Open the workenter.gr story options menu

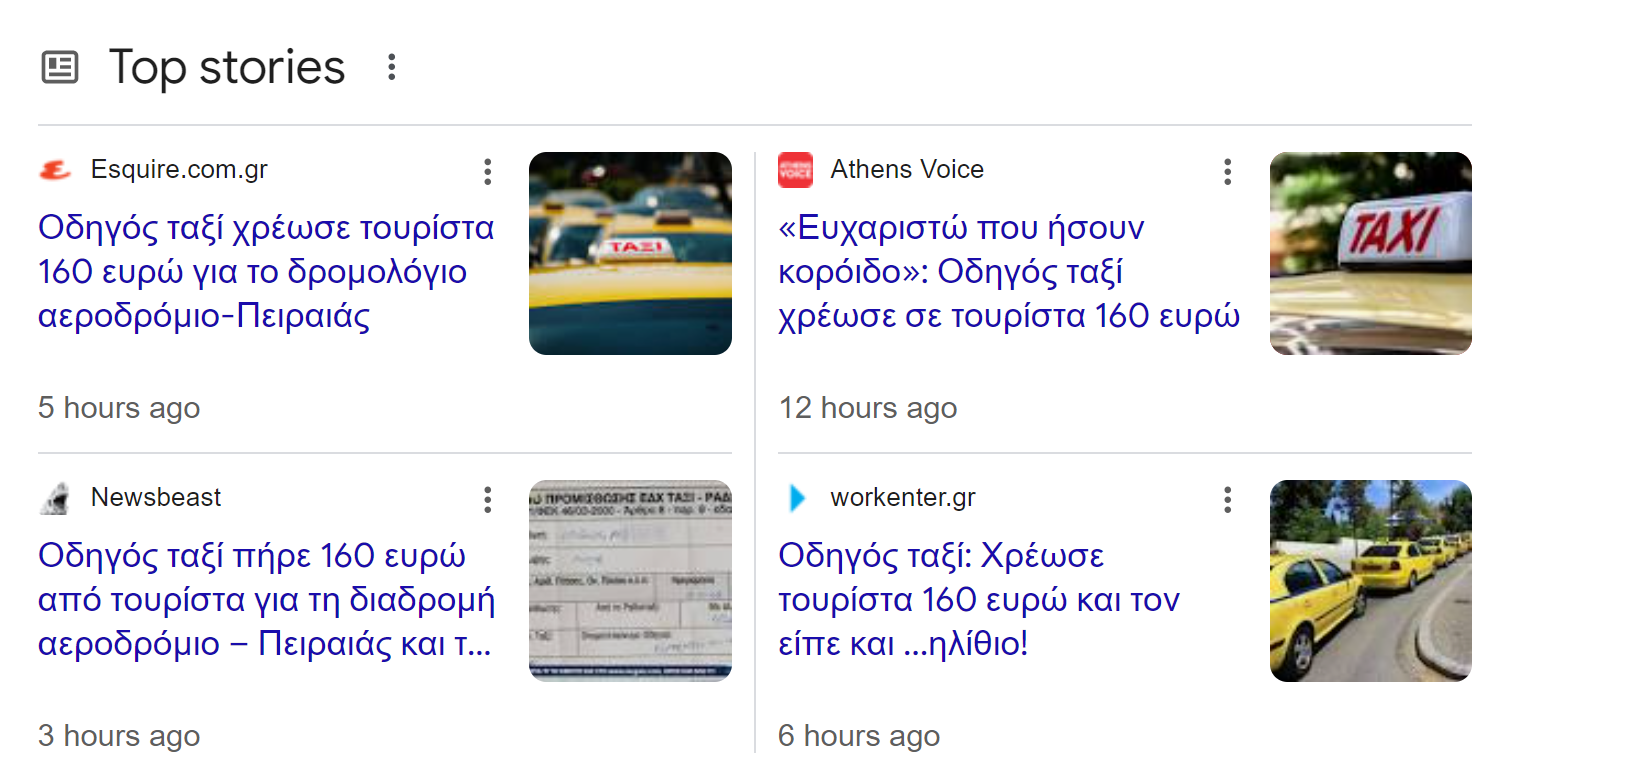click(x=1227, y=500)
